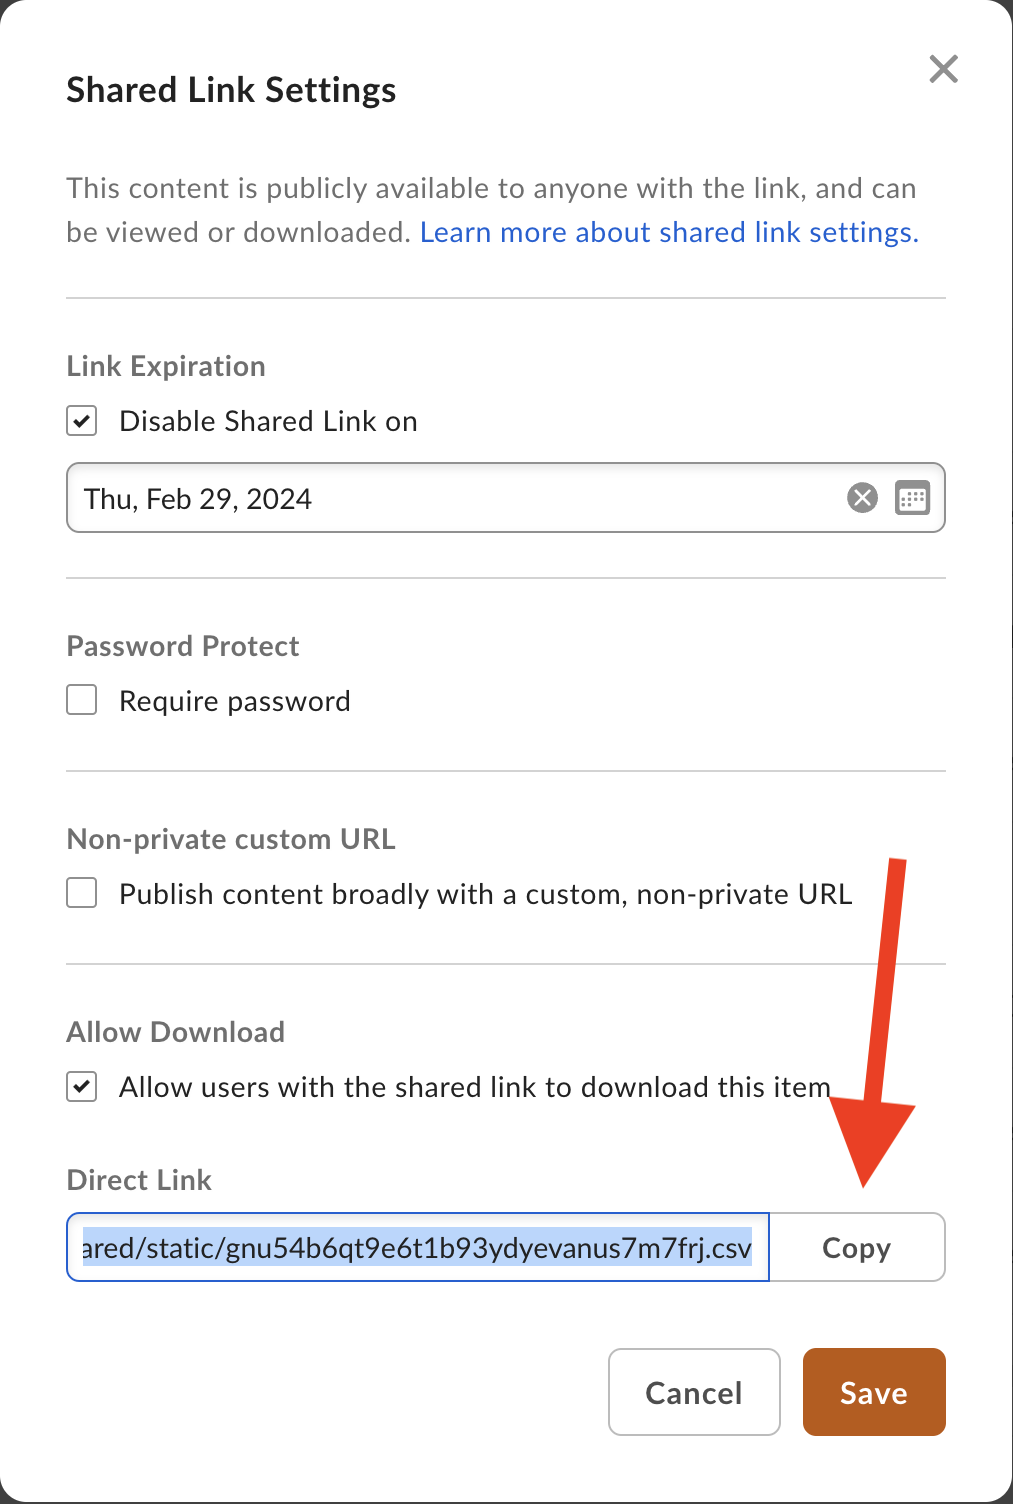Click the 'Shared Link Settings' dialog title
Viewport: 1013px width, 1504px height.
coord(231,90)
